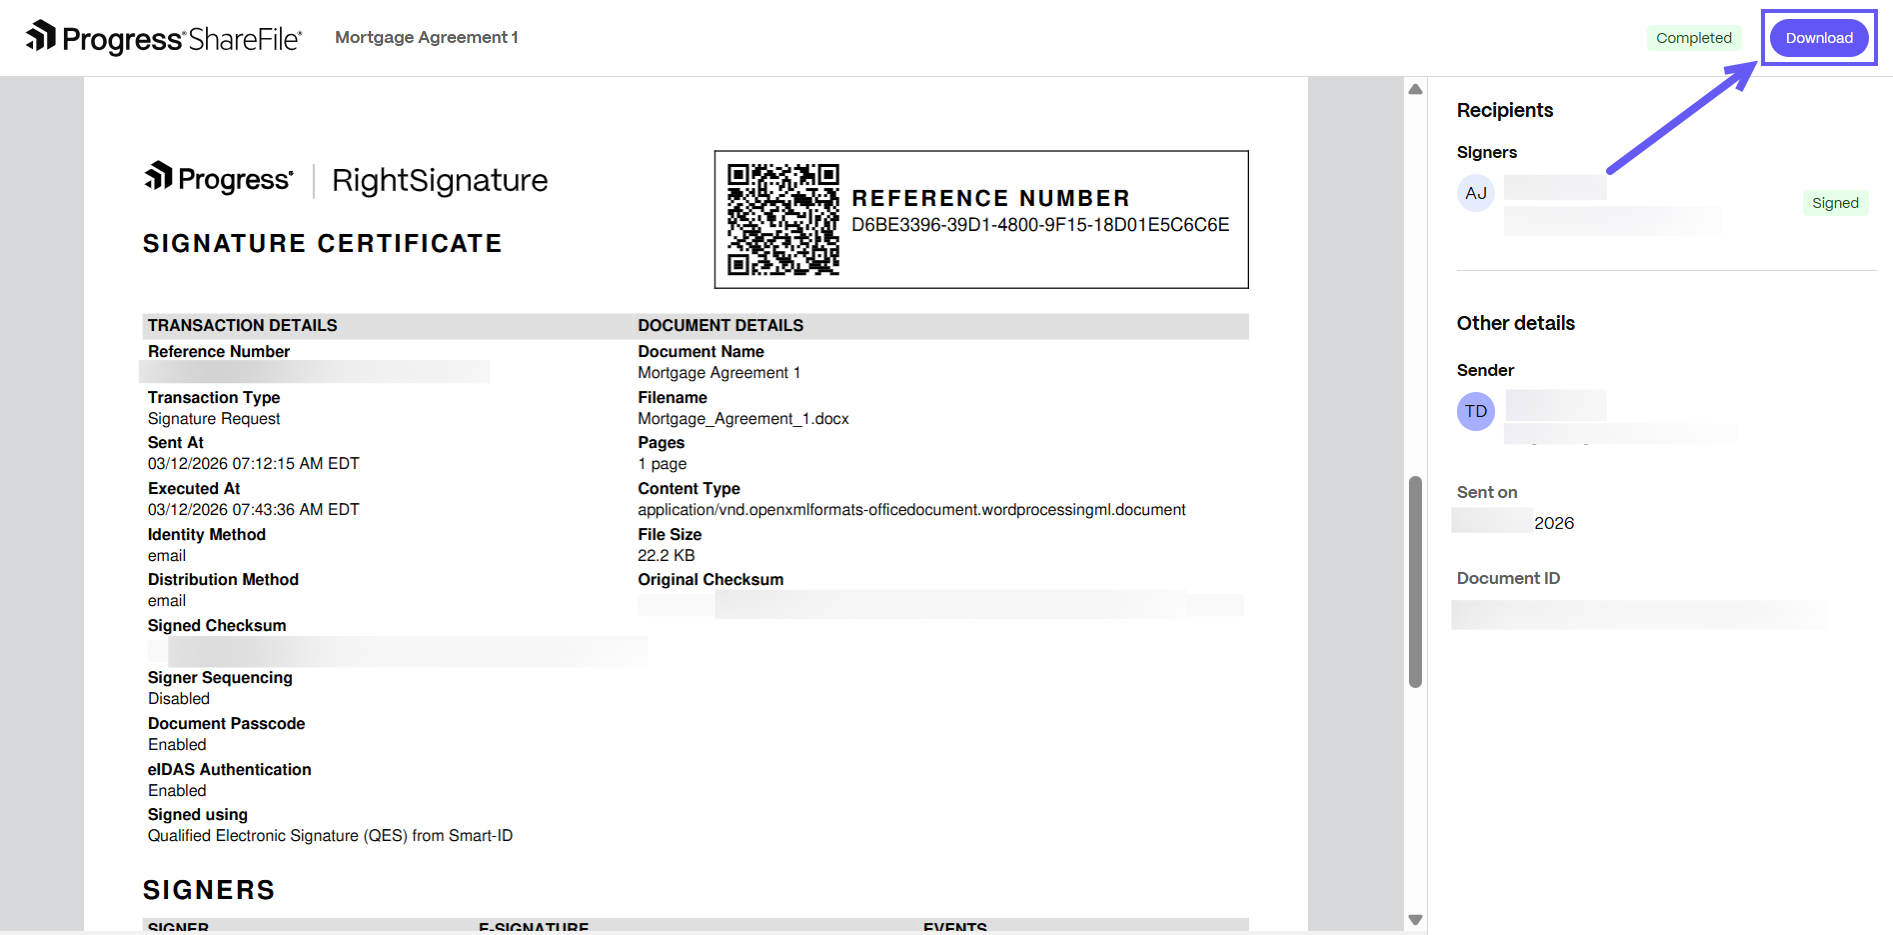Click the Recipients heading
Screen dimensions: 1893x935
(1504, 110)
